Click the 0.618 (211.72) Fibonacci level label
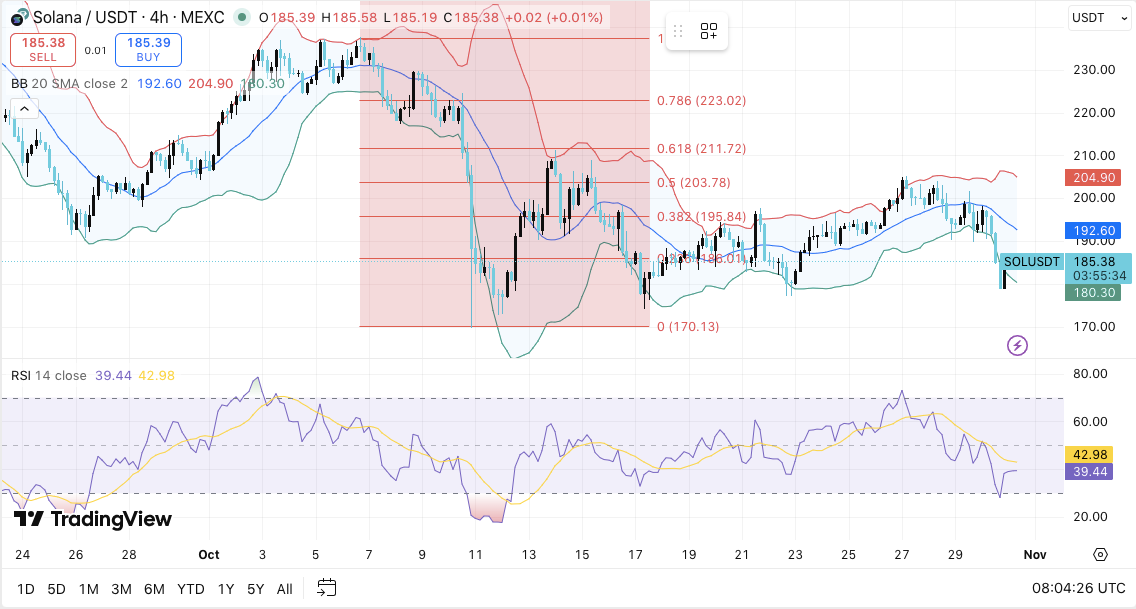 tap(701, 148)
